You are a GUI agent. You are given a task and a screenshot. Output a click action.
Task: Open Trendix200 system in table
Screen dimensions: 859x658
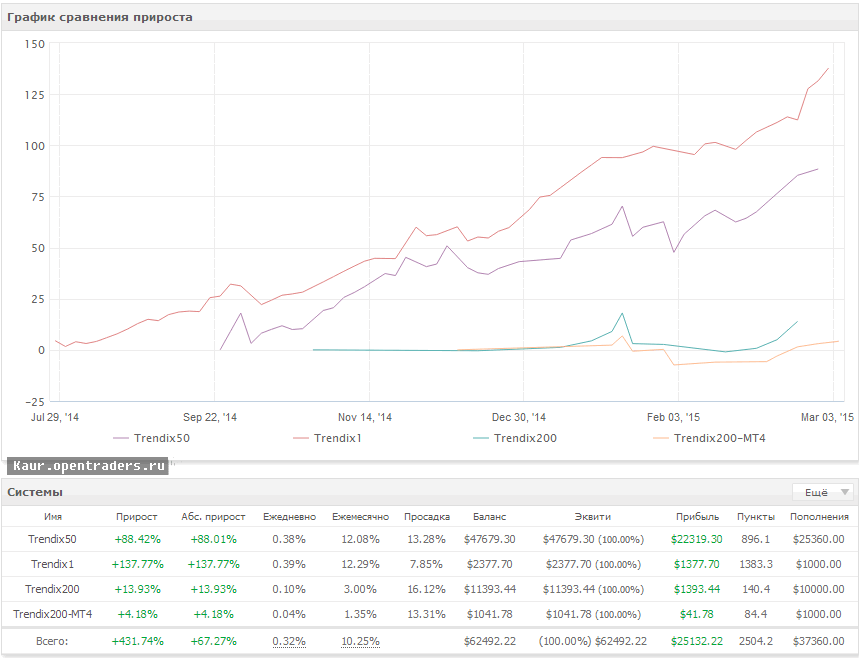pyautogui.click(x=53, y=589)
